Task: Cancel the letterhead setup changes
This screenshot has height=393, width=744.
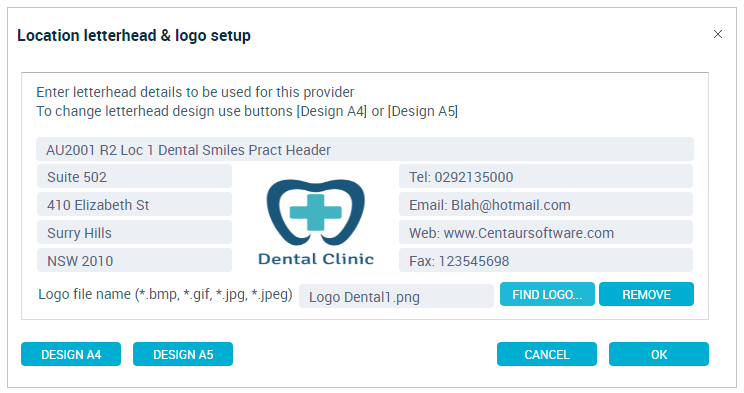Action: [547, 354]
